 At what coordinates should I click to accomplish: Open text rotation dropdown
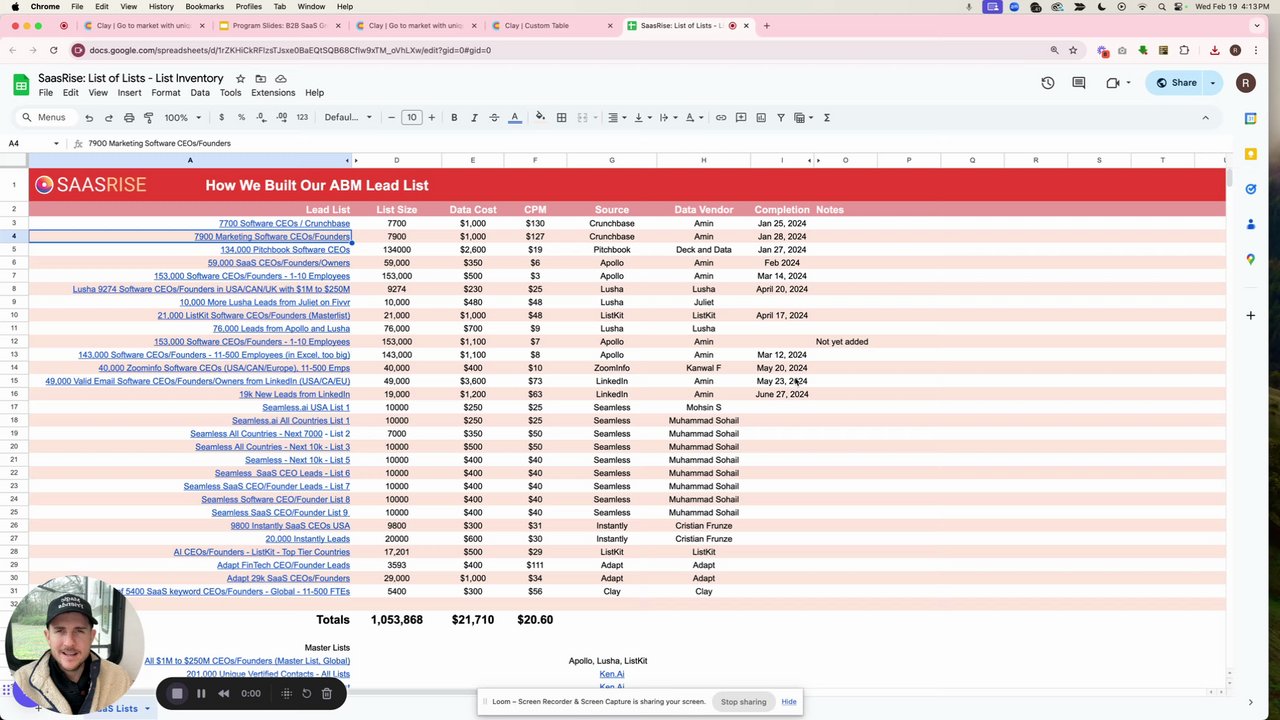pyautogui.click(x=693, y=118)
